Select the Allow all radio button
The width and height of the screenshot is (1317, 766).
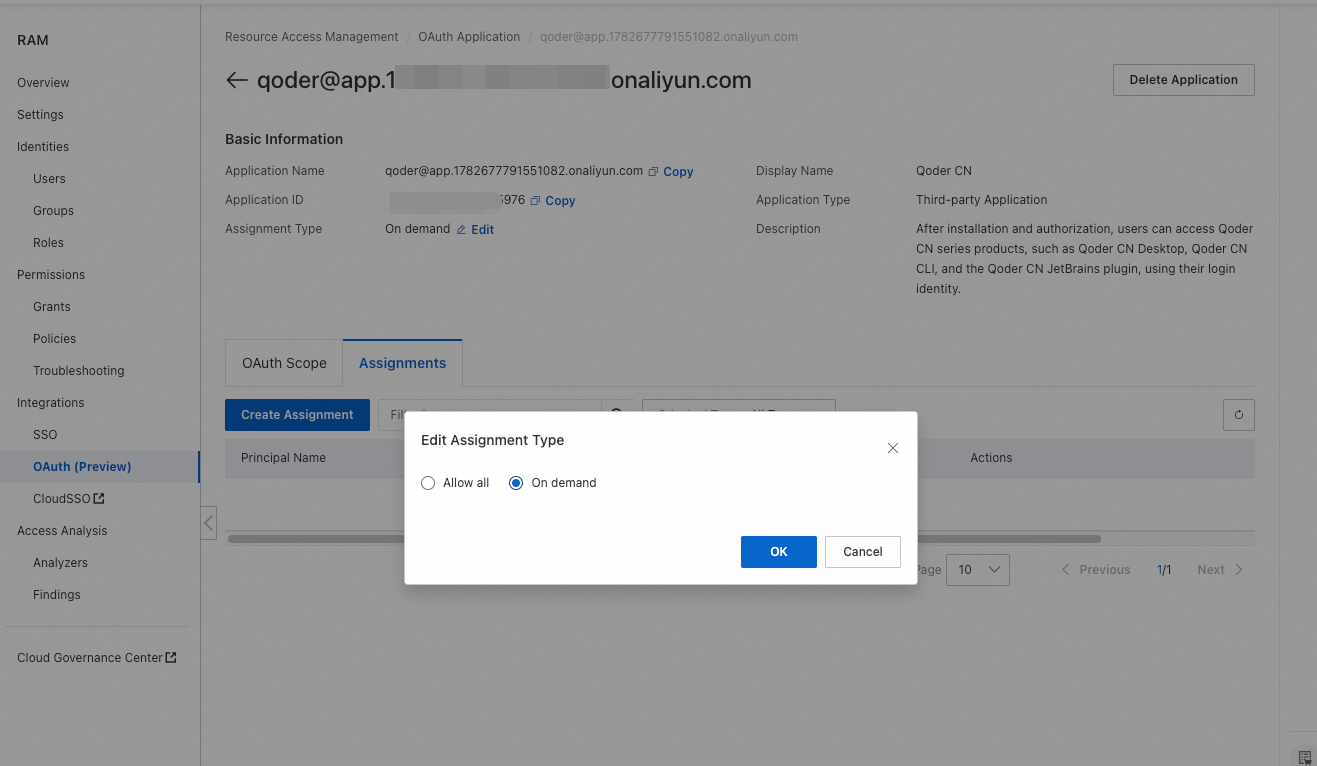[428, 483]
